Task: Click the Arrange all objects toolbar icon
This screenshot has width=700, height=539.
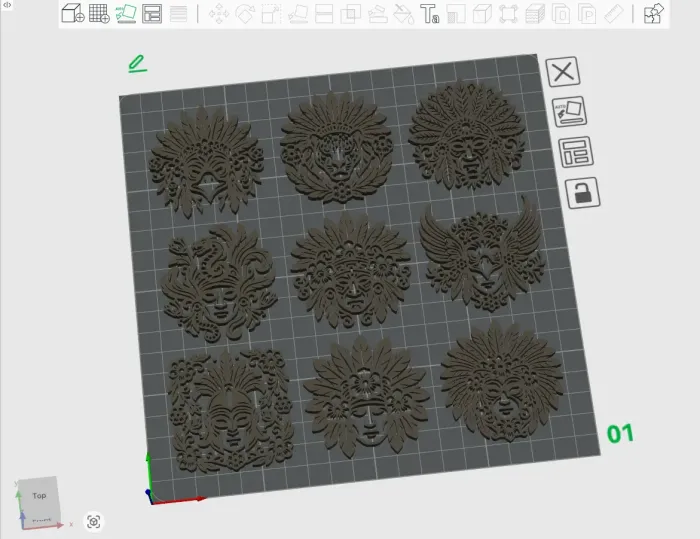Action: (152, 13)
